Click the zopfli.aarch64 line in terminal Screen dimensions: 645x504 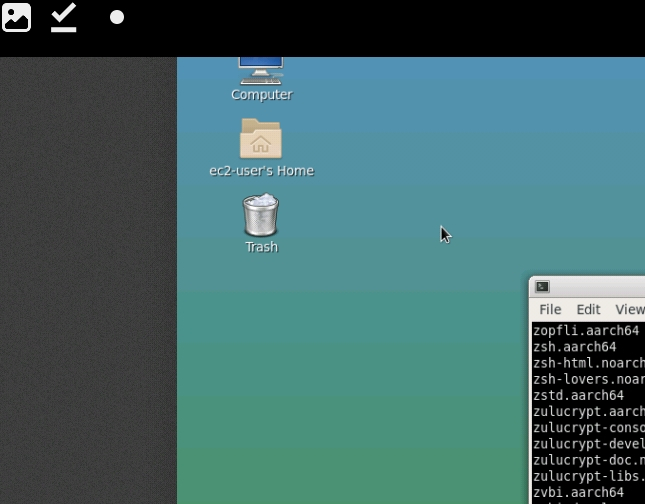pyautogui.click(x=586, y=331)
